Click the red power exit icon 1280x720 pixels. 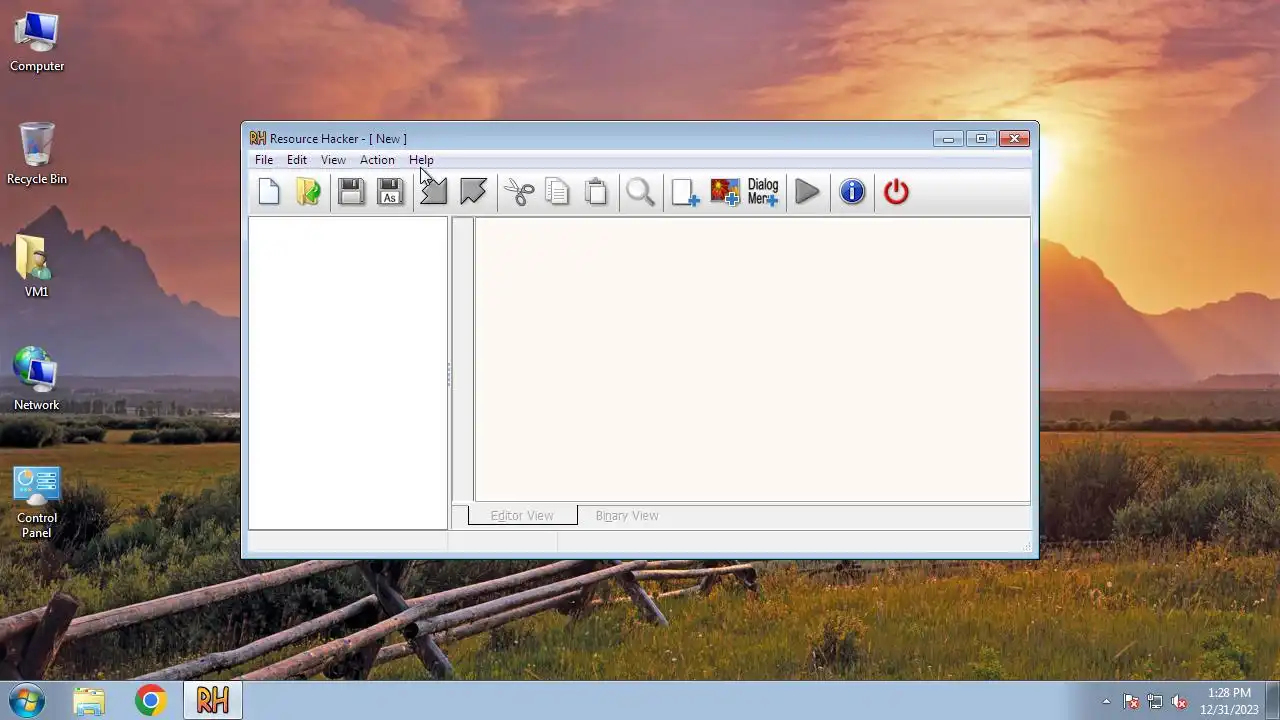(896, 191)
